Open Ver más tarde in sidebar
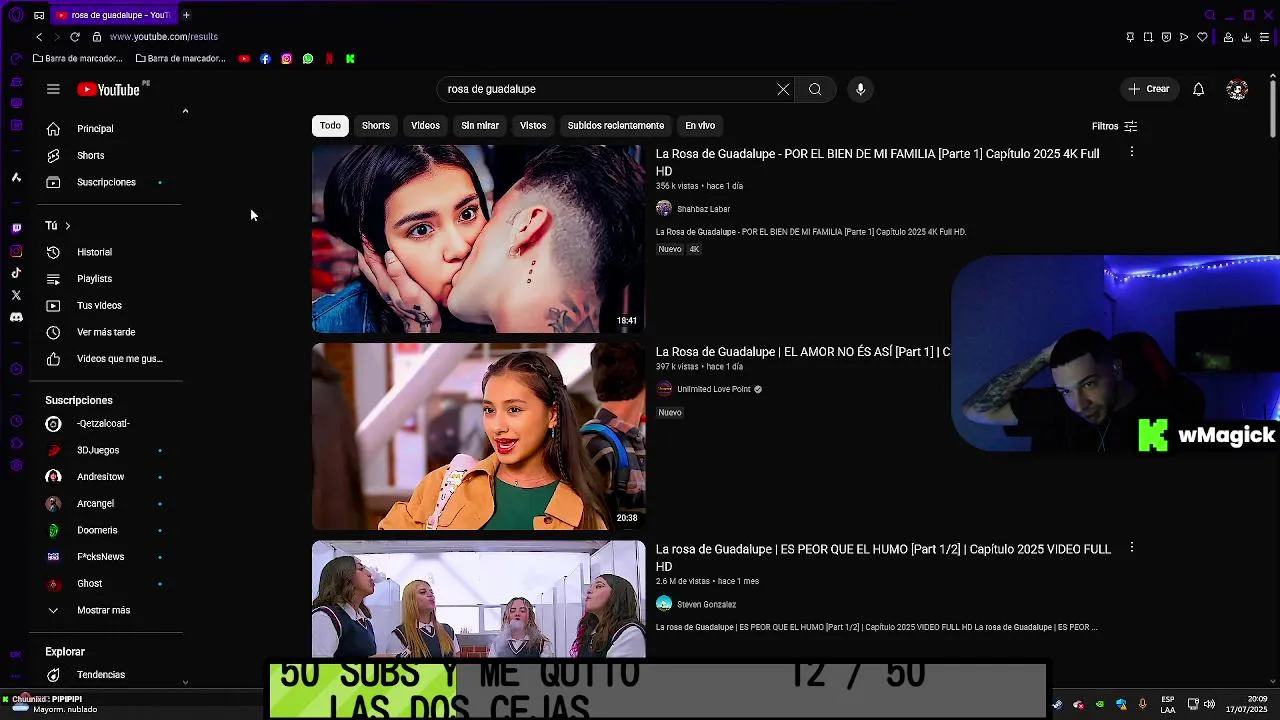Screen dimensions: 1280x720 click(x=104, y=332)
